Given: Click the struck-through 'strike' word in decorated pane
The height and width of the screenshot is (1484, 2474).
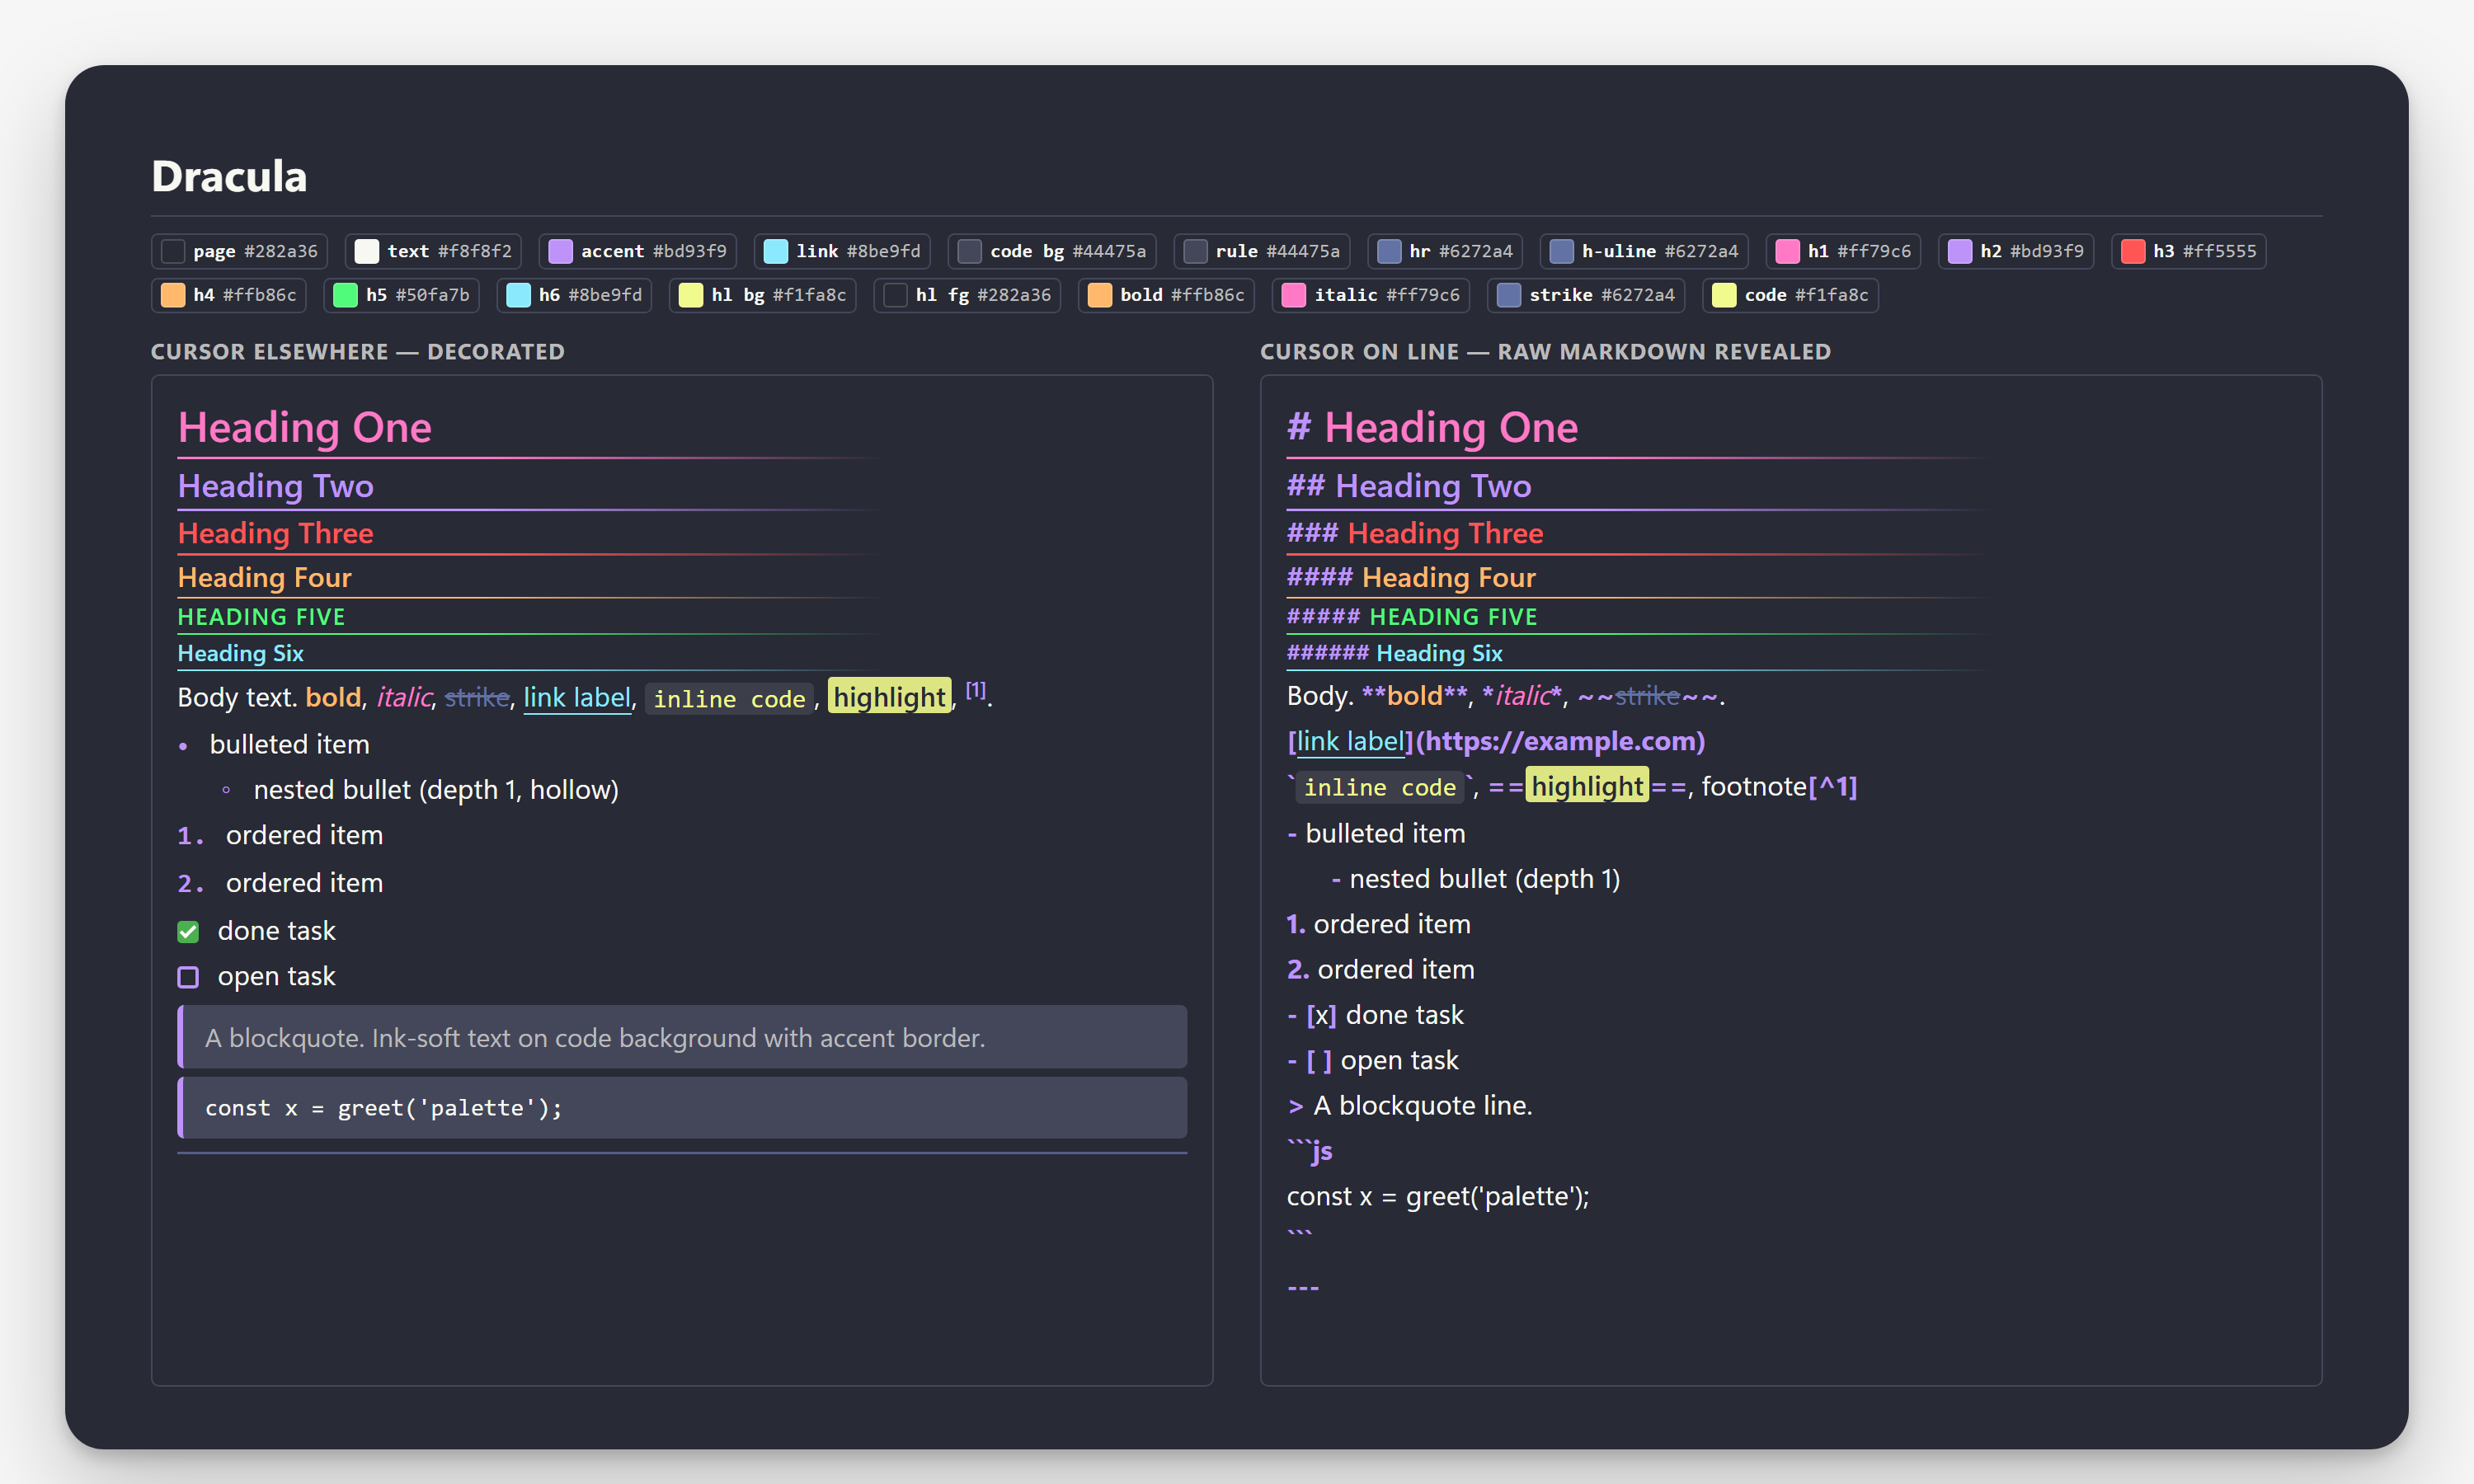Looking at the screenshot, I should [477, 697].
